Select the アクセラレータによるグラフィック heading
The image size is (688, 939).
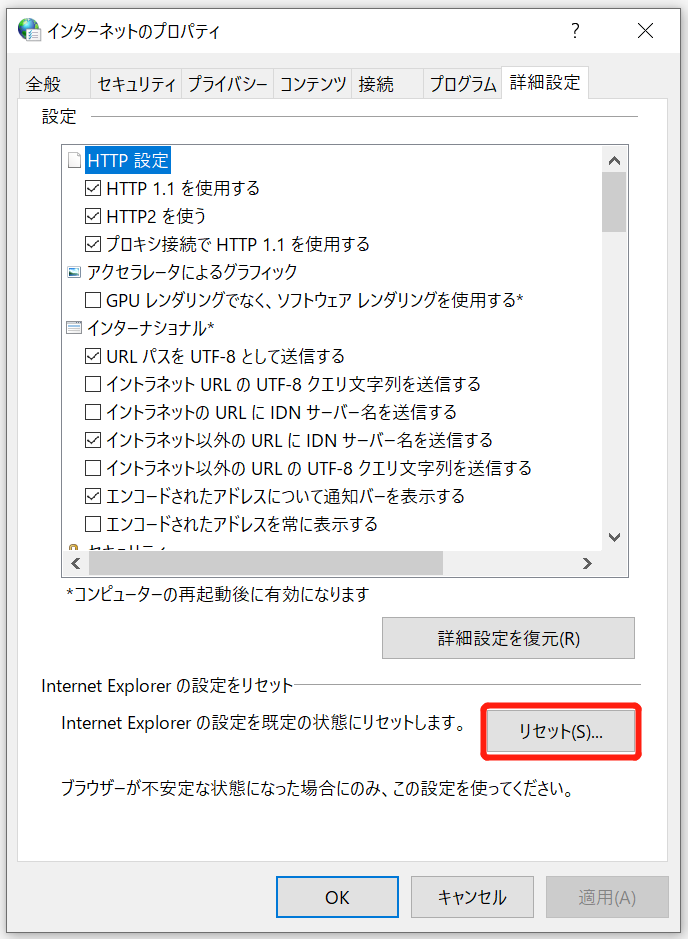click(x=192, y=272)
